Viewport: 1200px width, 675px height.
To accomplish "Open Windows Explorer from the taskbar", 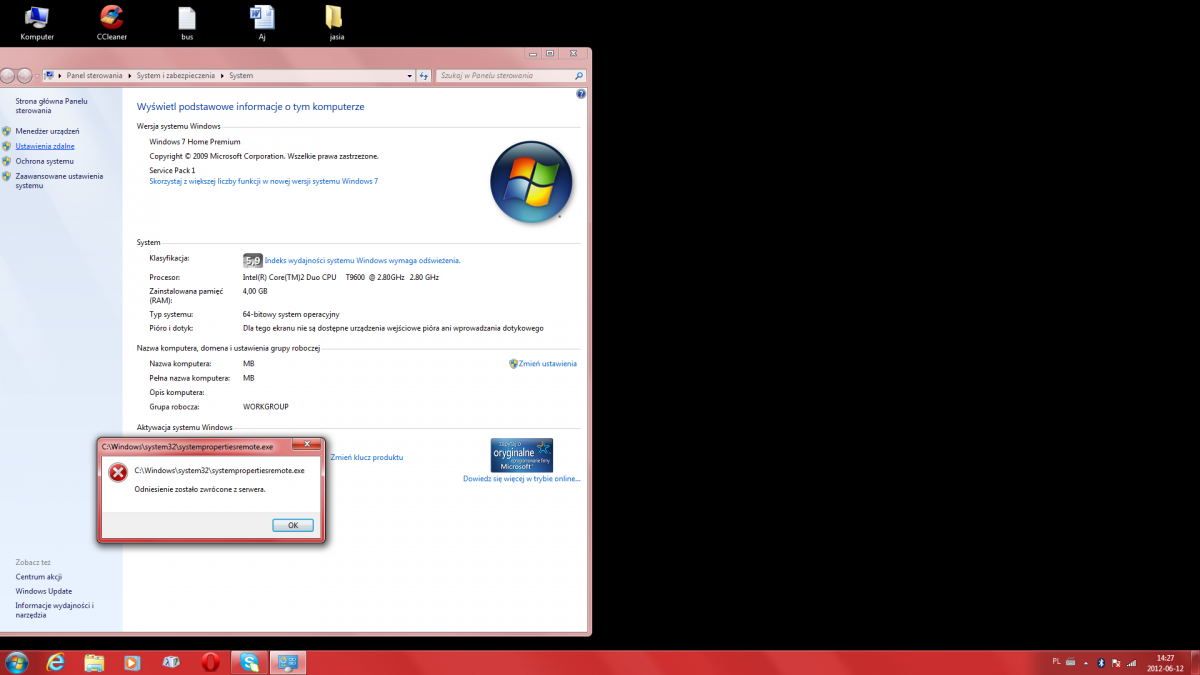I will [x=94, y=662].
